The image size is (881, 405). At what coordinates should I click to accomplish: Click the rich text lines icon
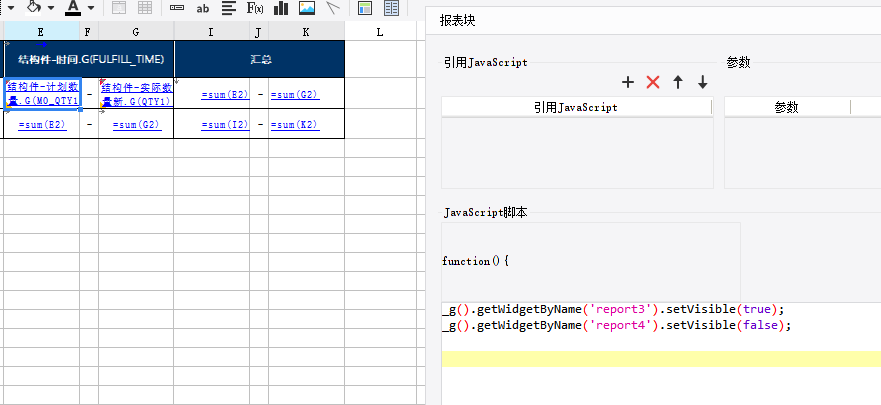click(x=228, y=8)
